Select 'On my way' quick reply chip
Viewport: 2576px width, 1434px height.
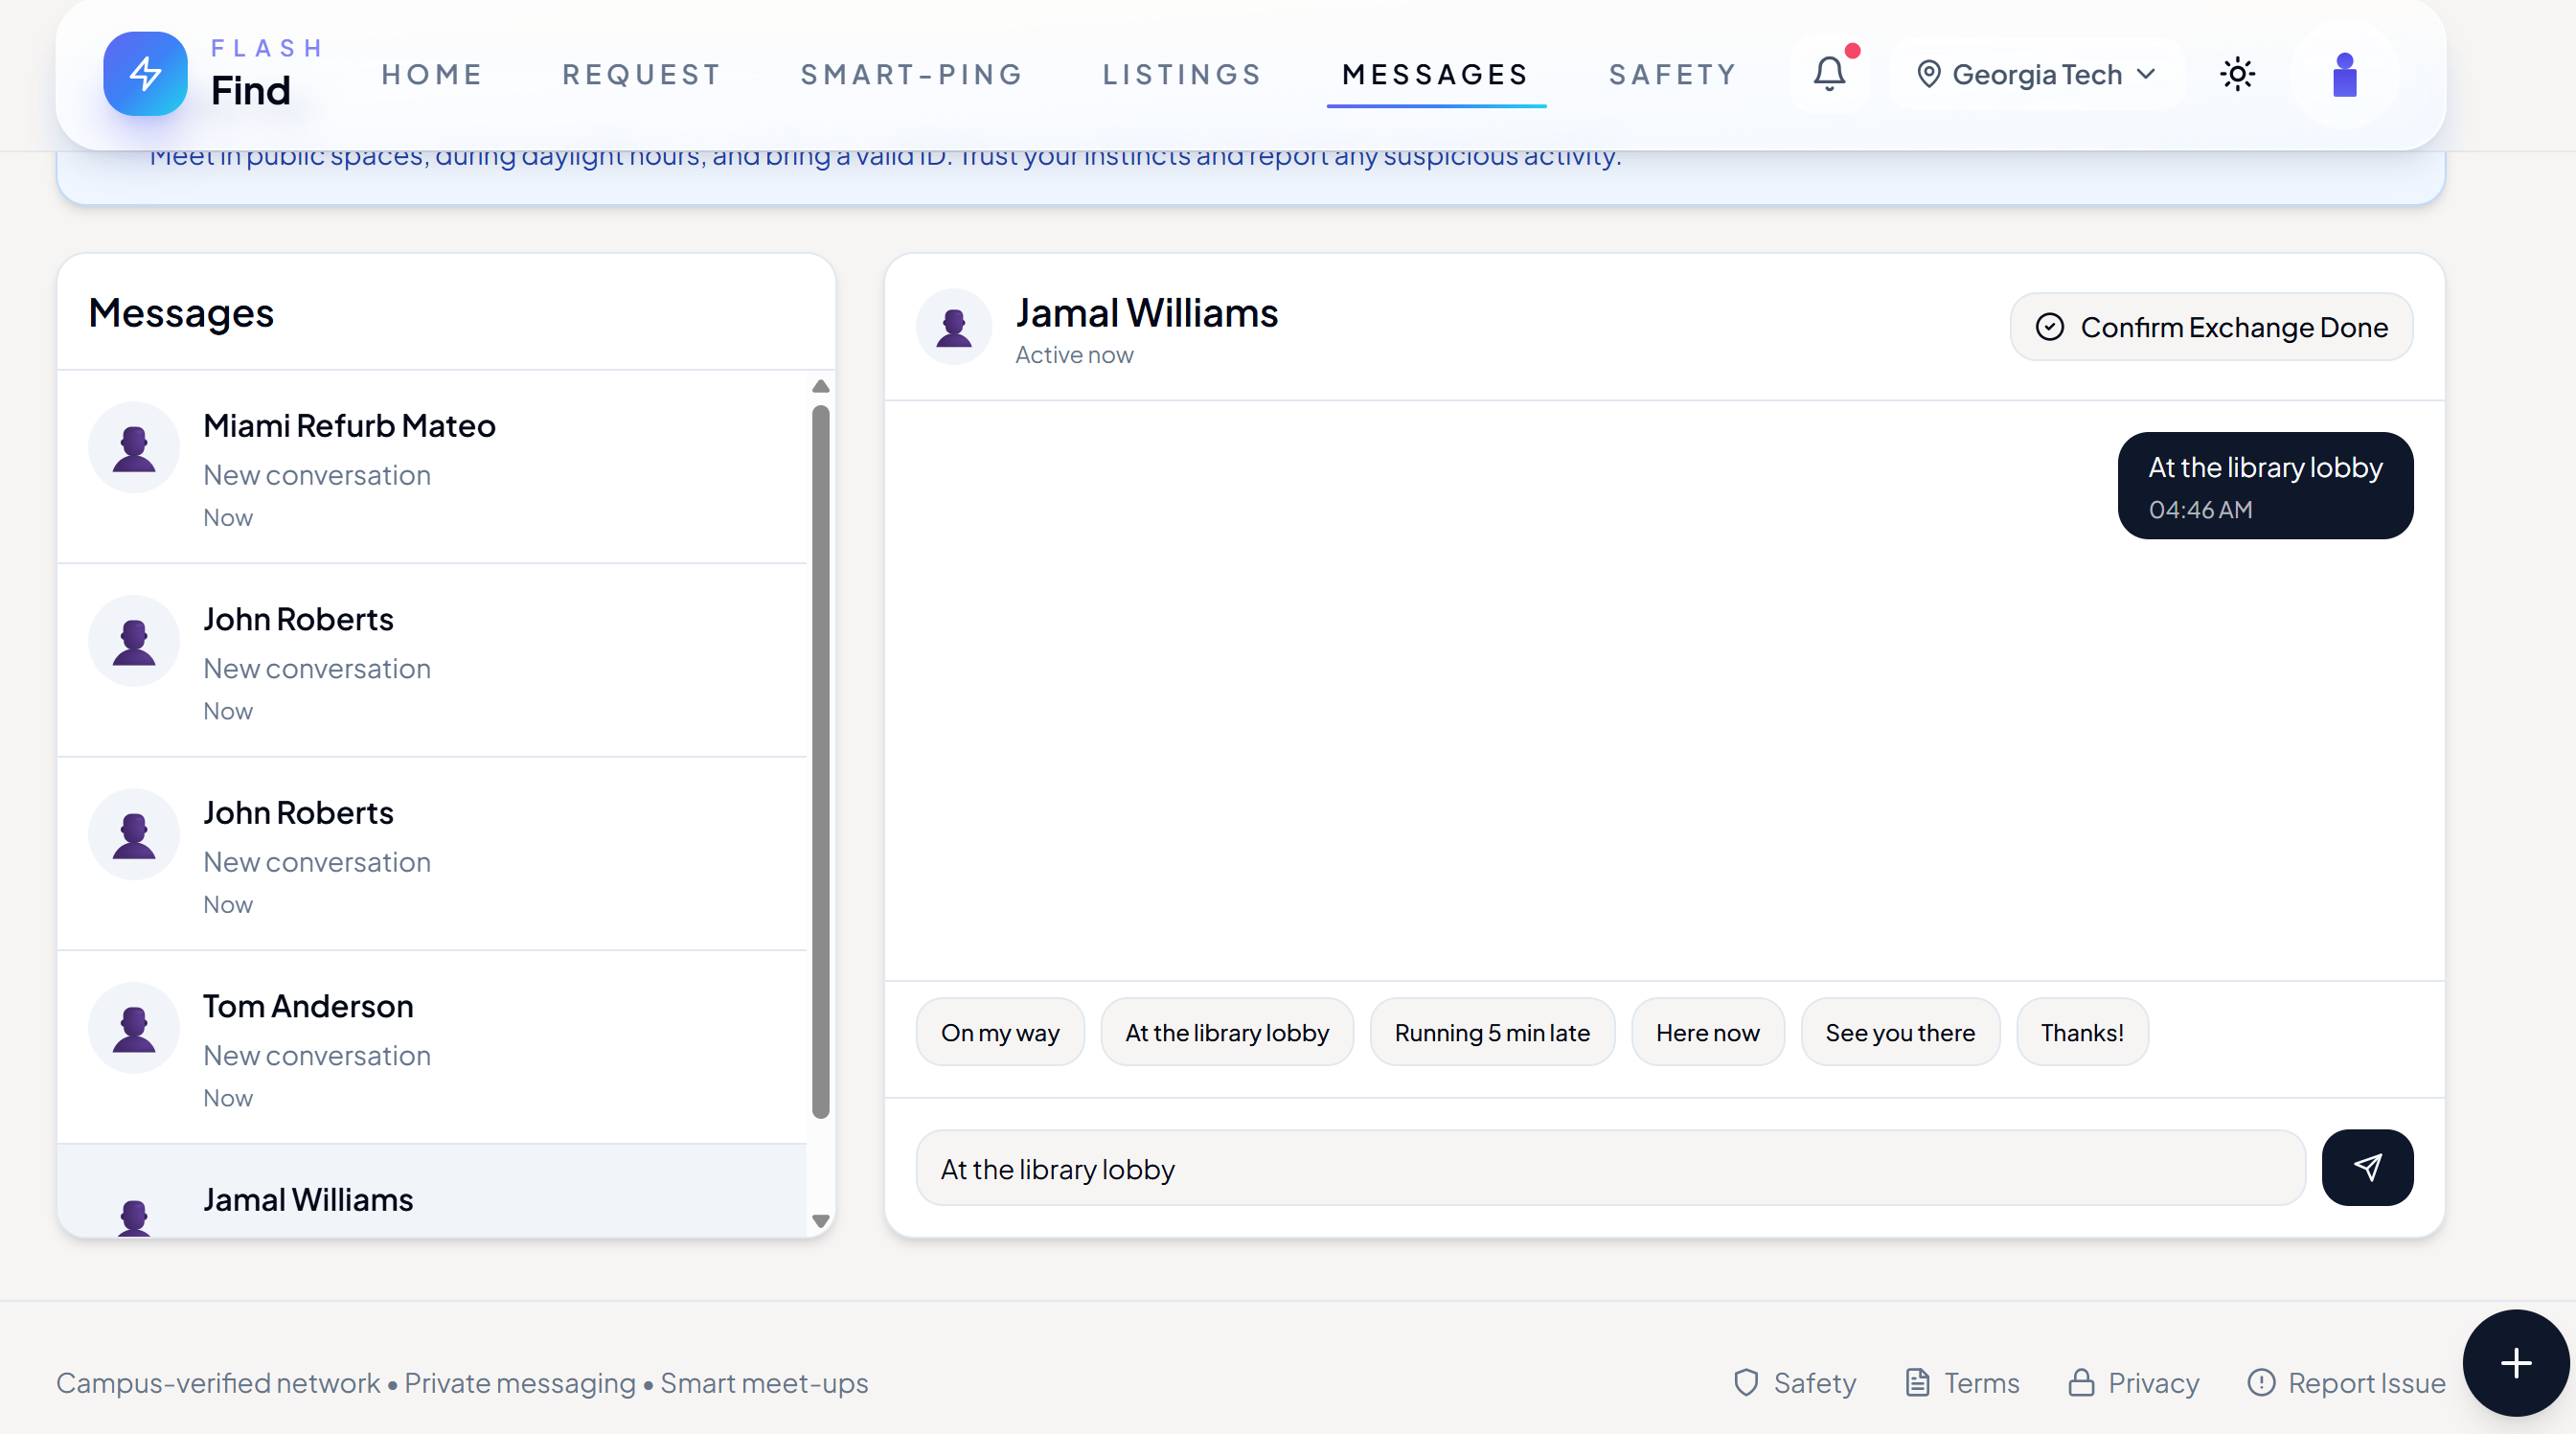(x=999, y=1032)
